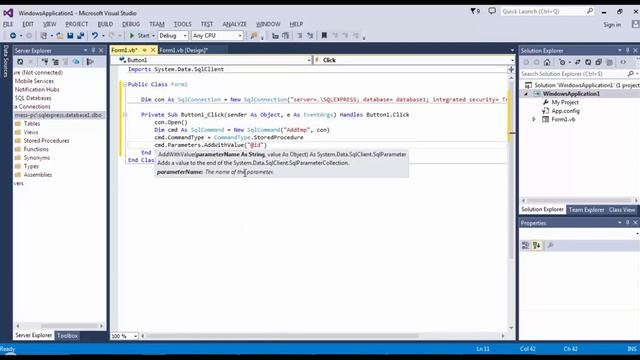Viewport: 640px width, 360px height.
Task: Switch to Form1.vb [Design] tab
Action: pos(184,50)
